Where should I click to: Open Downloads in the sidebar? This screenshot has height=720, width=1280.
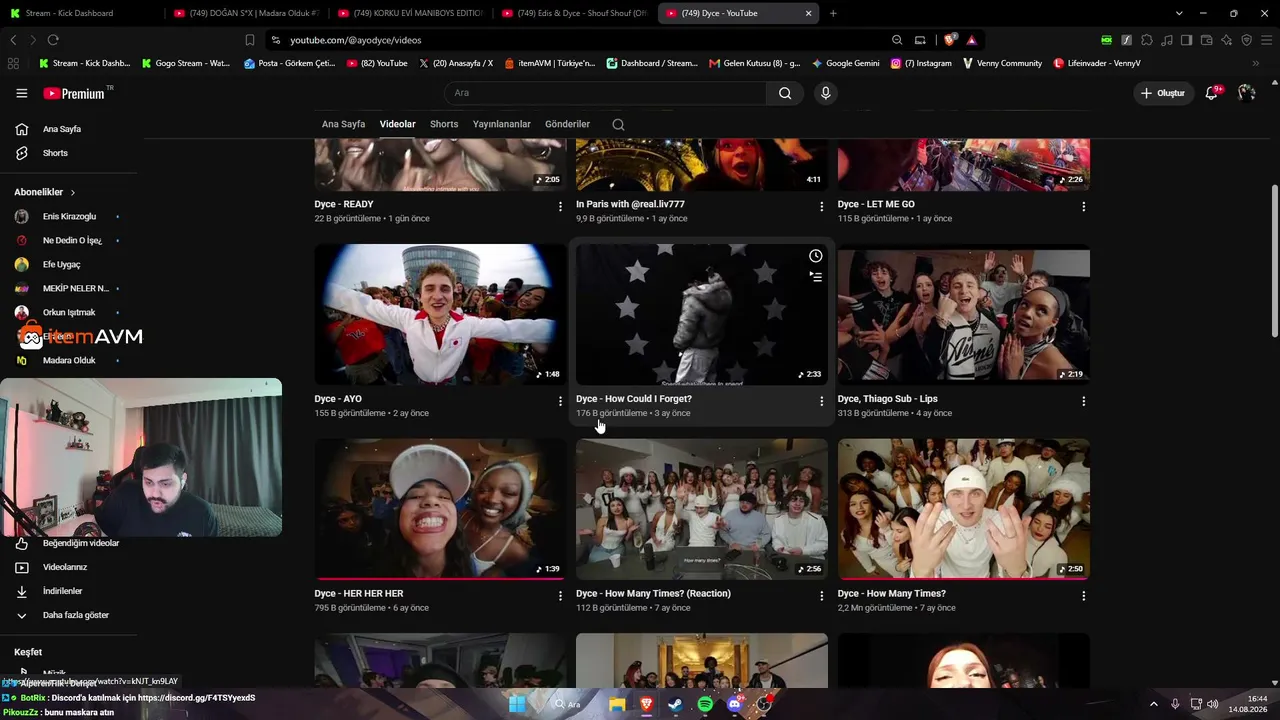(62, 591)
